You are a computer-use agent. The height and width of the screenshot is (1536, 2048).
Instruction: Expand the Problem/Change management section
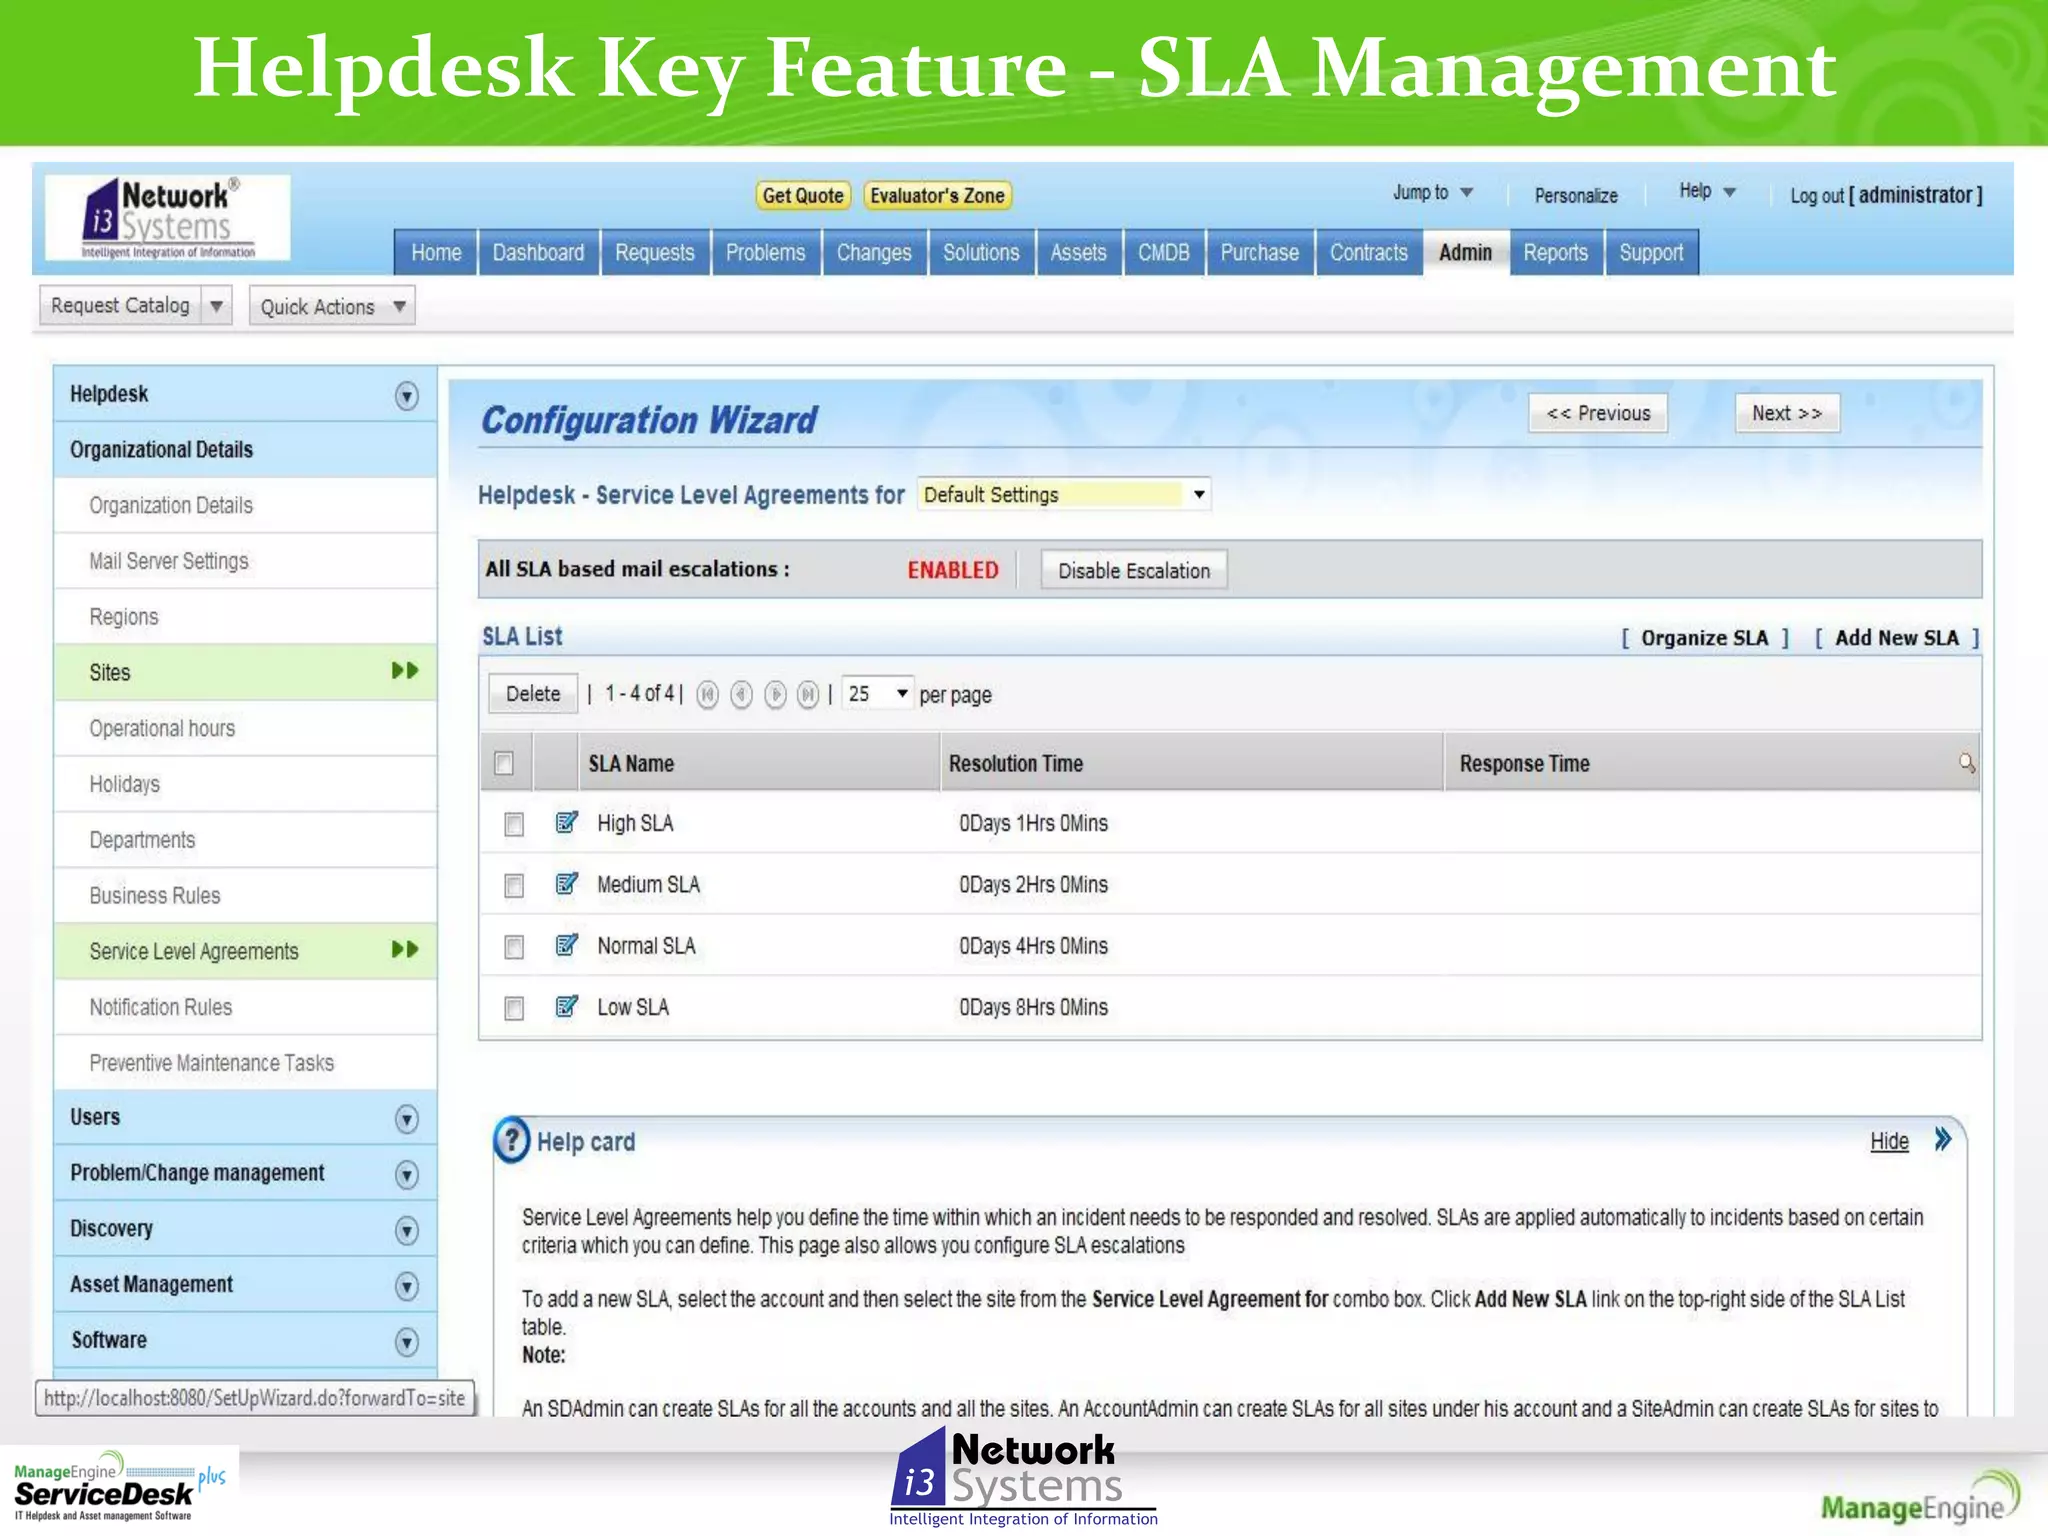pyautogui.click(x=406, y=1174)
